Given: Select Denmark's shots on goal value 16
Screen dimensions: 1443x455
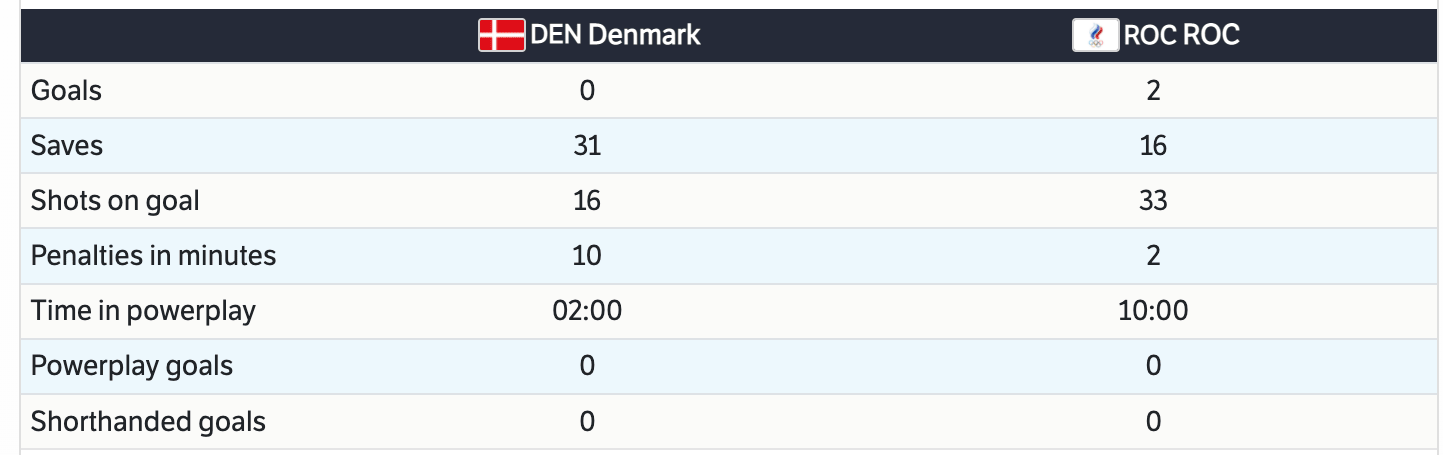Looking at the screenshot, I should click(587, 201).
